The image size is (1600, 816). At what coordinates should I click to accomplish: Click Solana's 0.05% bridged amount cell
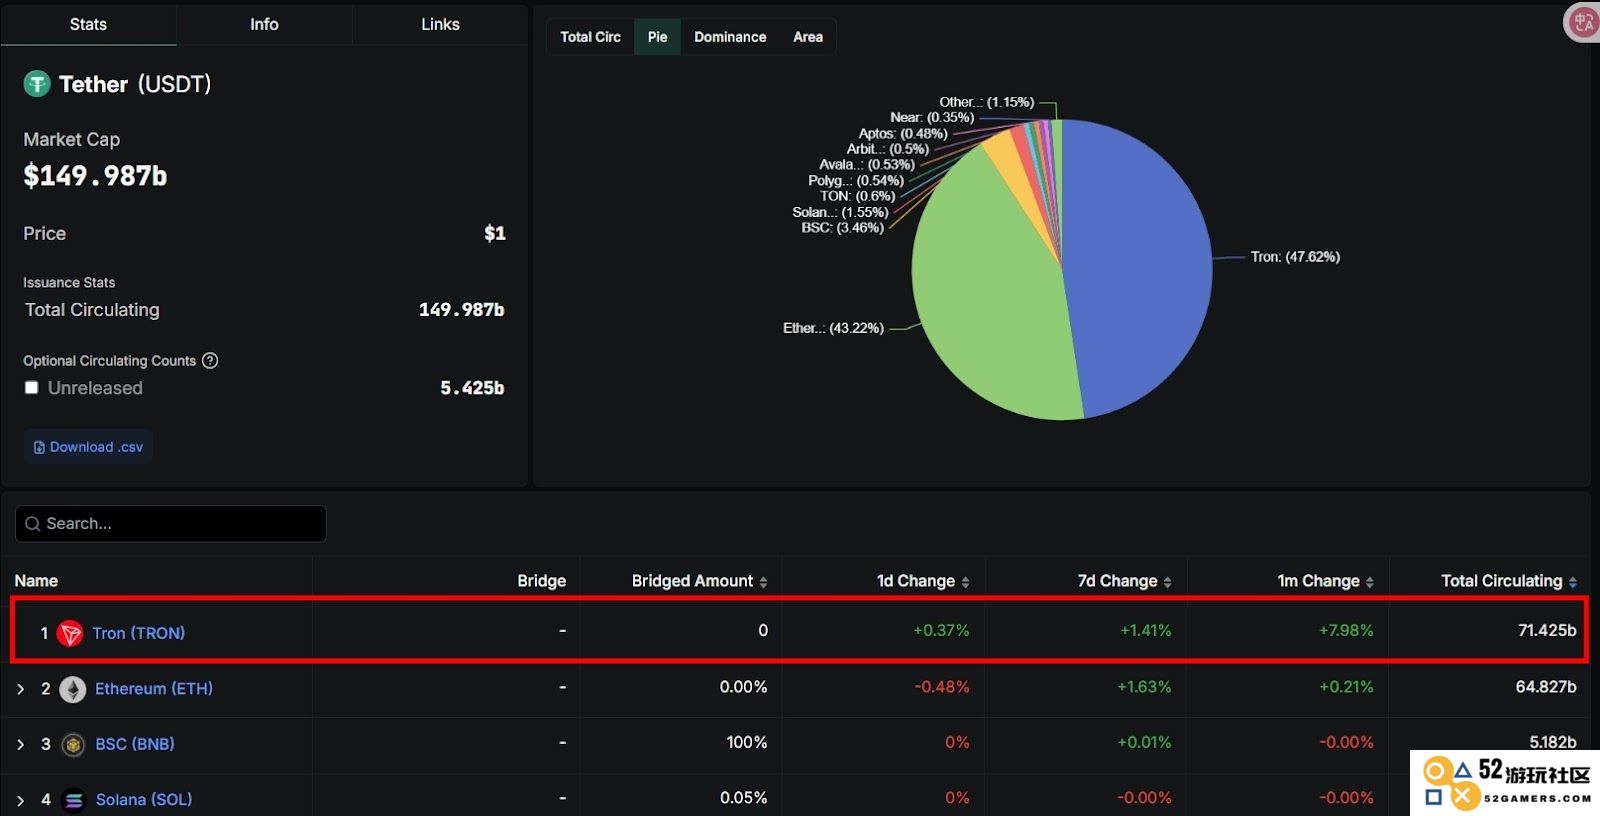[x=744, y=798]
